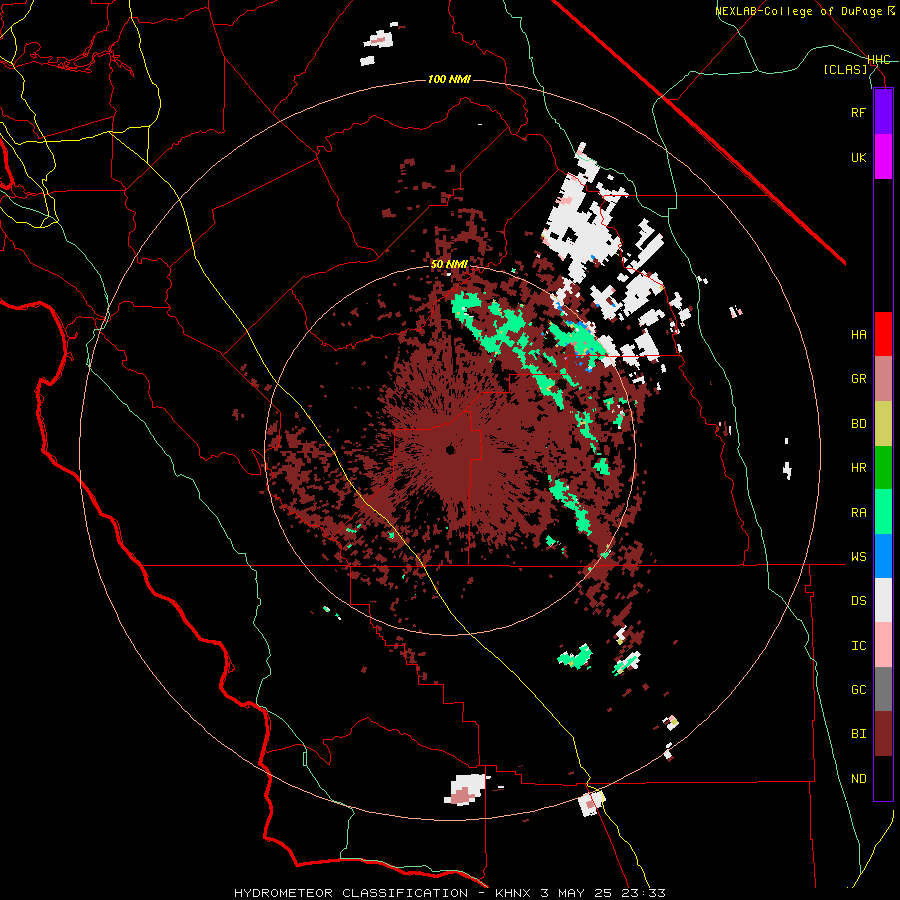
Task: Click the red HA color swatch in legend
Action: coord(883,334)
